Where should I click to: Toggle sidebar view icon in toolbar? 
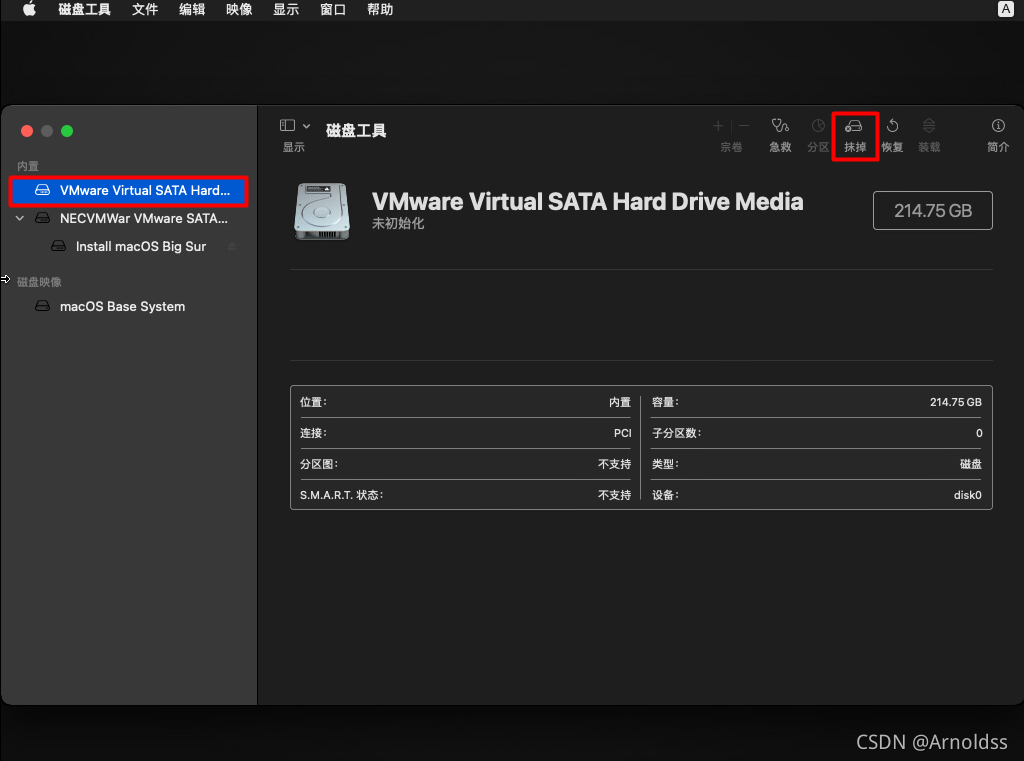click(x=287, y=125)
